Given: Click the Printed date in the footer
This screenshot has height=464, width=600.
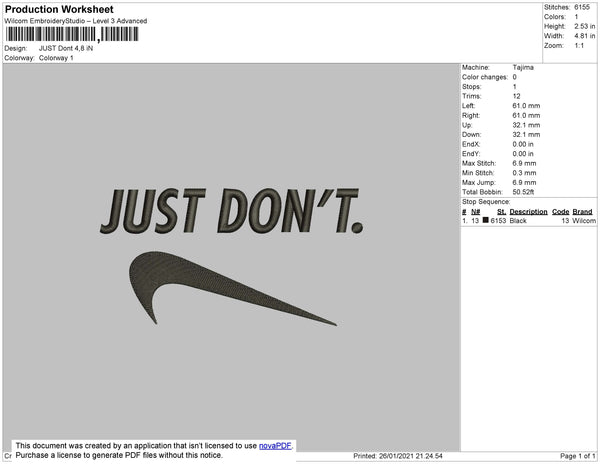Looking at the screenshot, I should 398,456.
